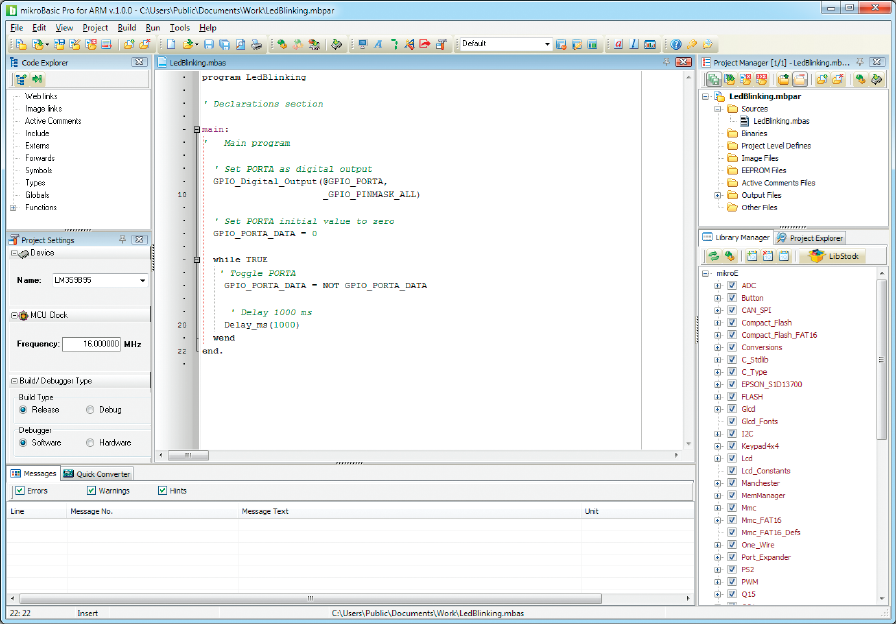
Task: Open the Help icon in the toolbar
Action: point(676,45)
